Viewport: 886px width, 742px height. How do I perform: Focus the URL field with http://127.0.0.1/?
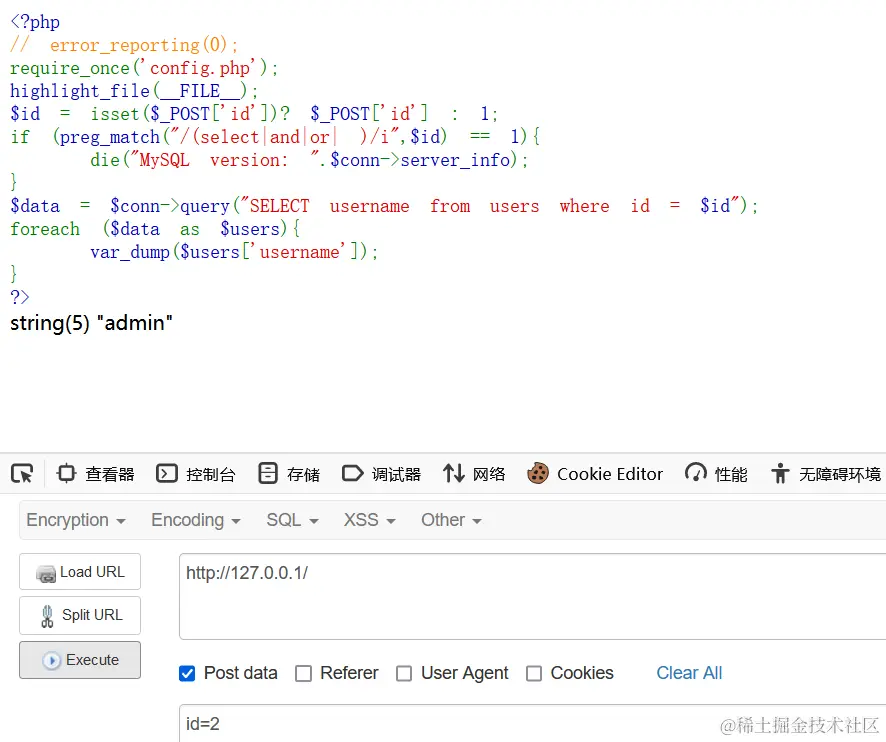[x=532, y=597]
